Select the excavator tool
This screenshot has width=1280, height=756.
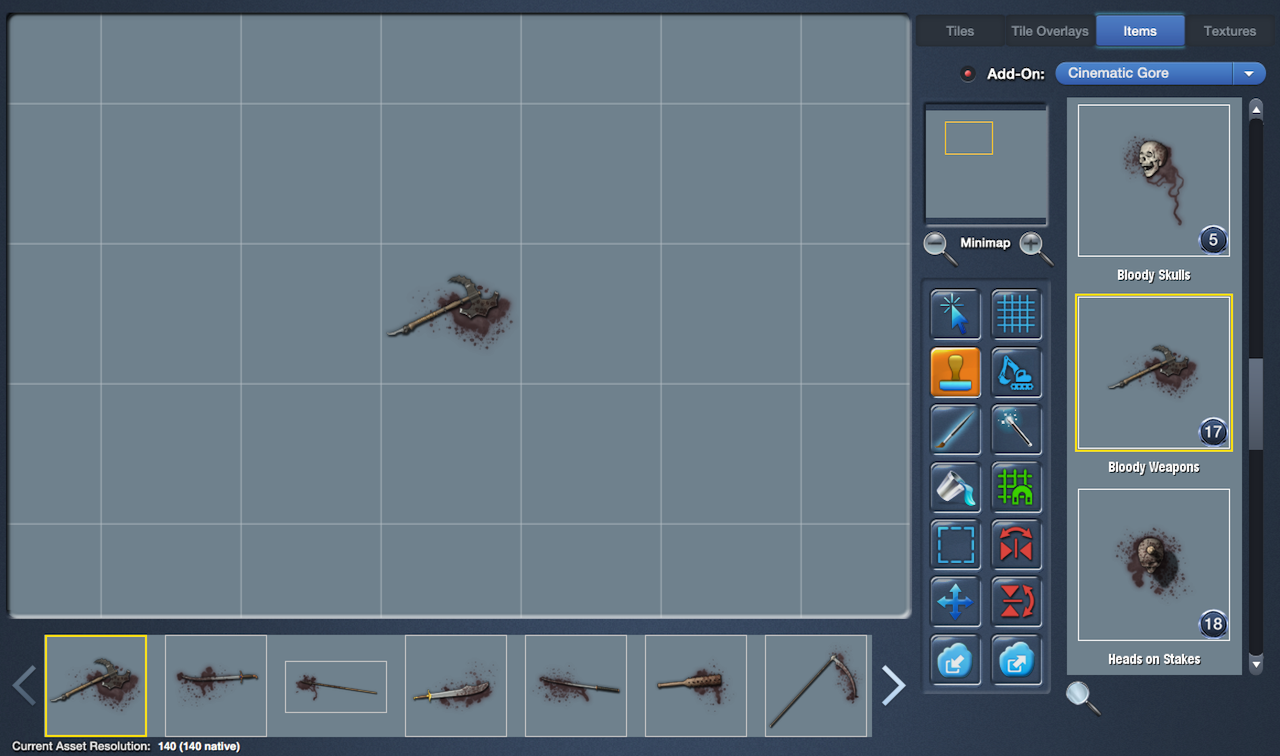[1016, 372]
